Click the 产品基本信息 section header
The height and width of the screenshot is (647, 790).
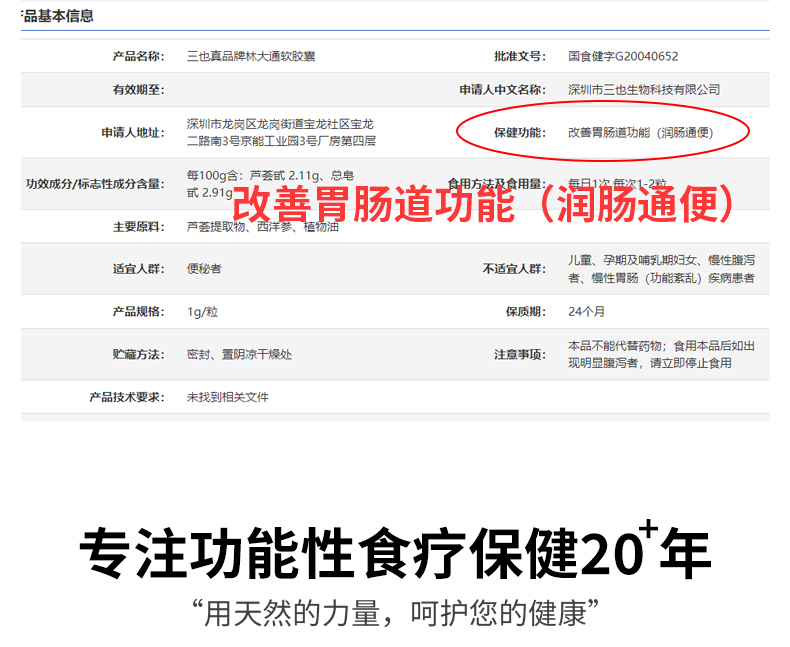point(58,16)
